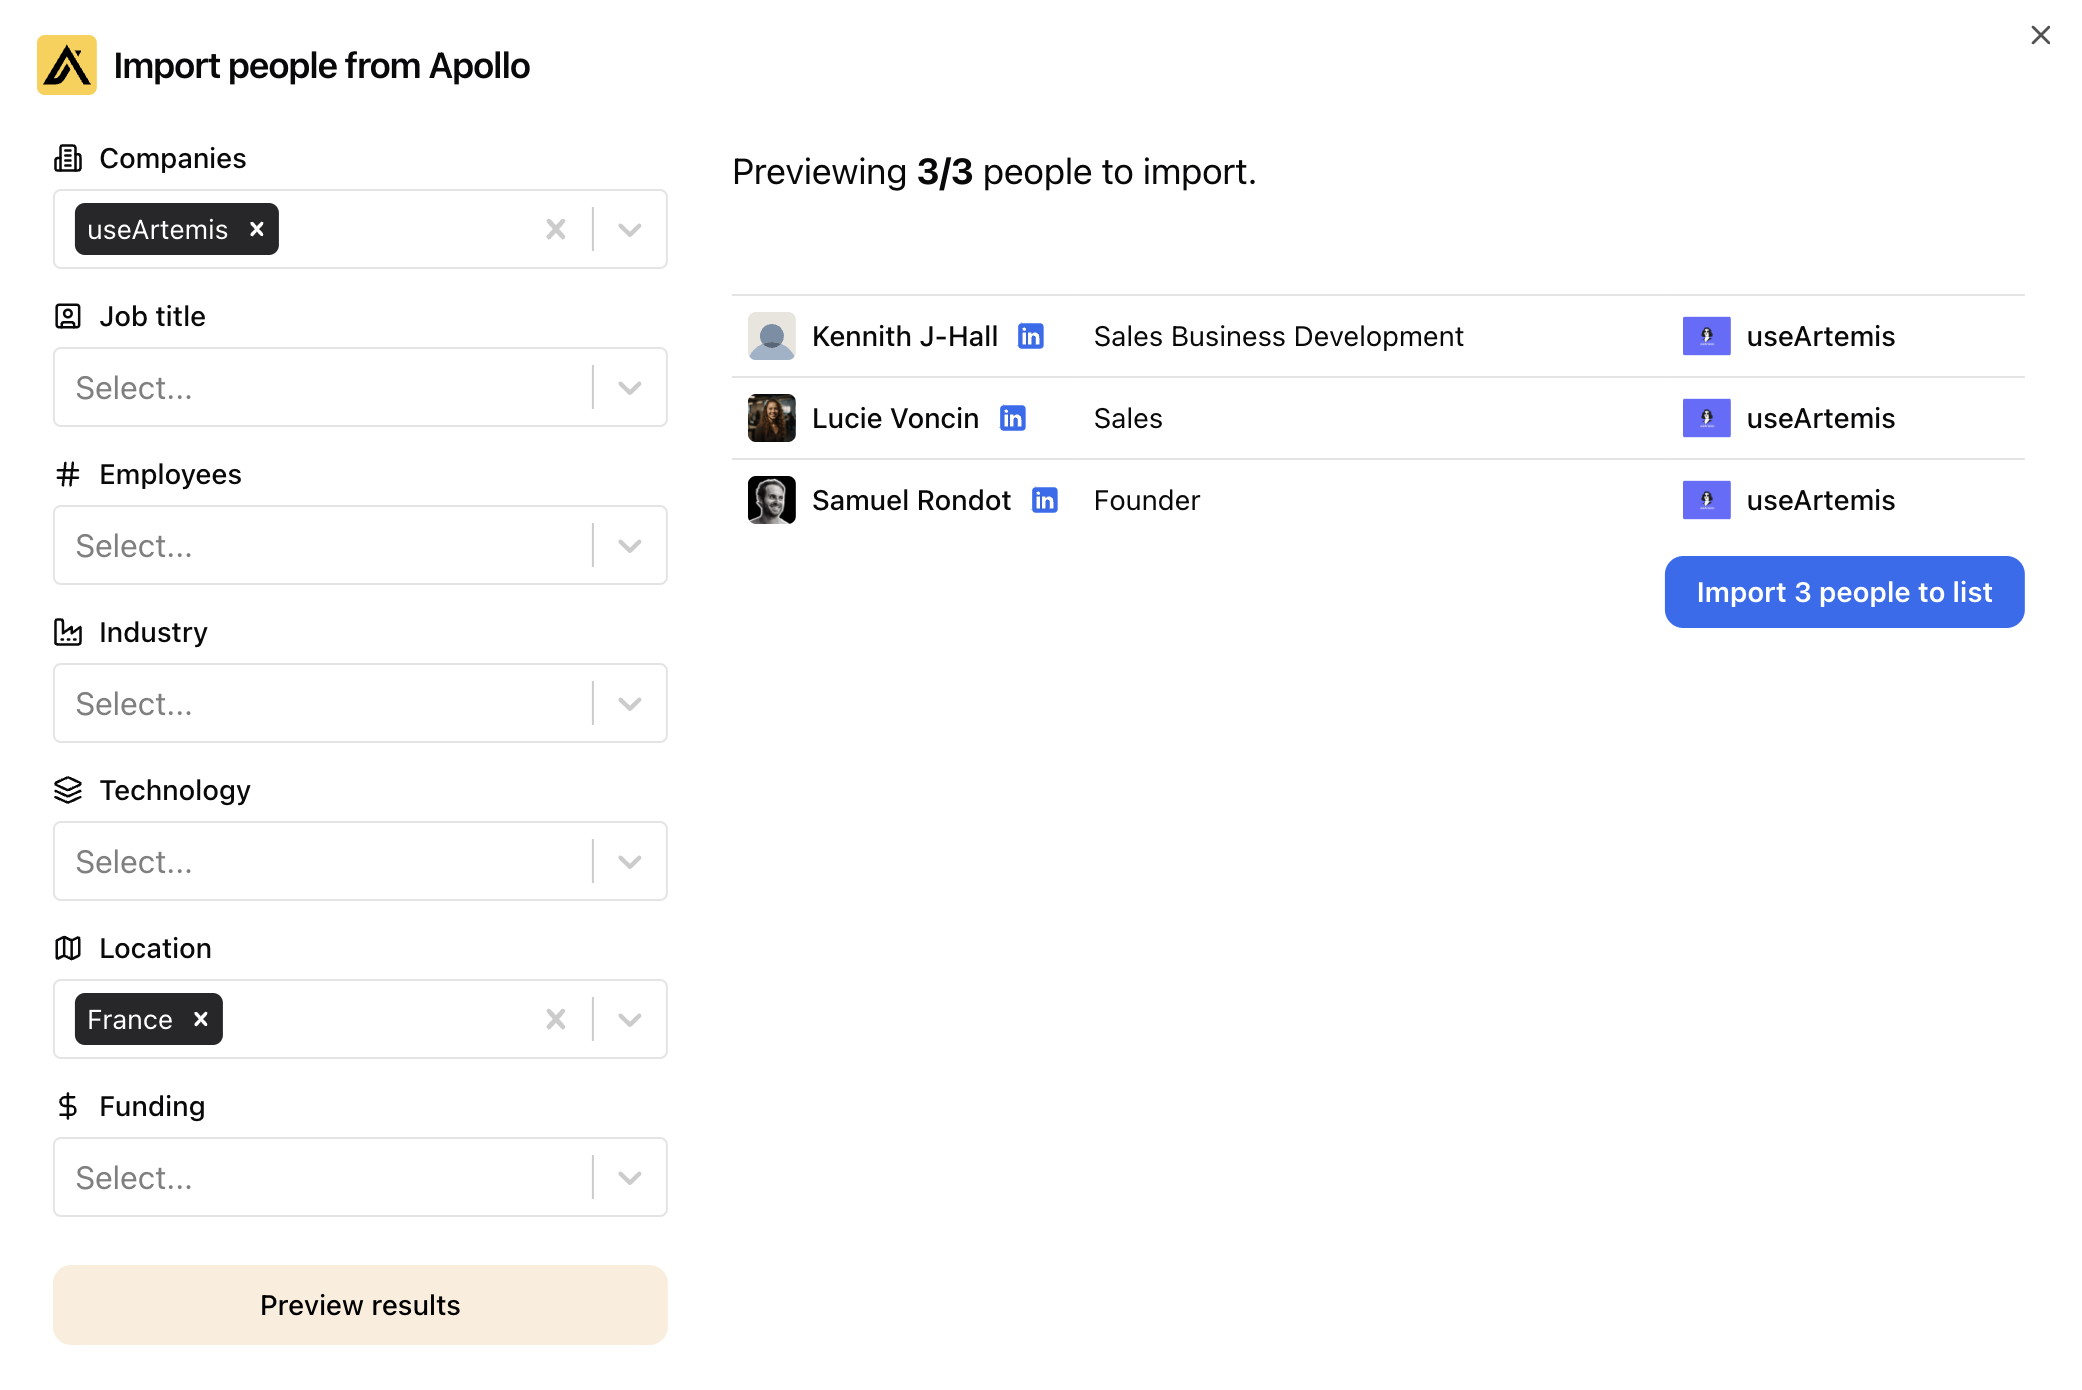The image size is (2082, 1390).
Task: Remove the France location tag
Action: tap(201, 1019)
